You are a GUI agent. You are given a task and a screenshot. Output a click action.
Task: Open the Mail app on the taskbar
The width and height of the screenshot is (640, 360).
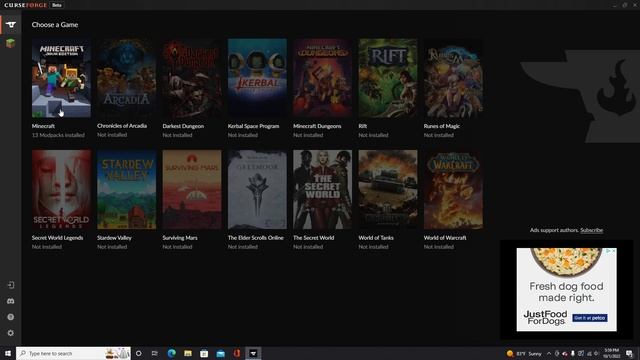220,353
